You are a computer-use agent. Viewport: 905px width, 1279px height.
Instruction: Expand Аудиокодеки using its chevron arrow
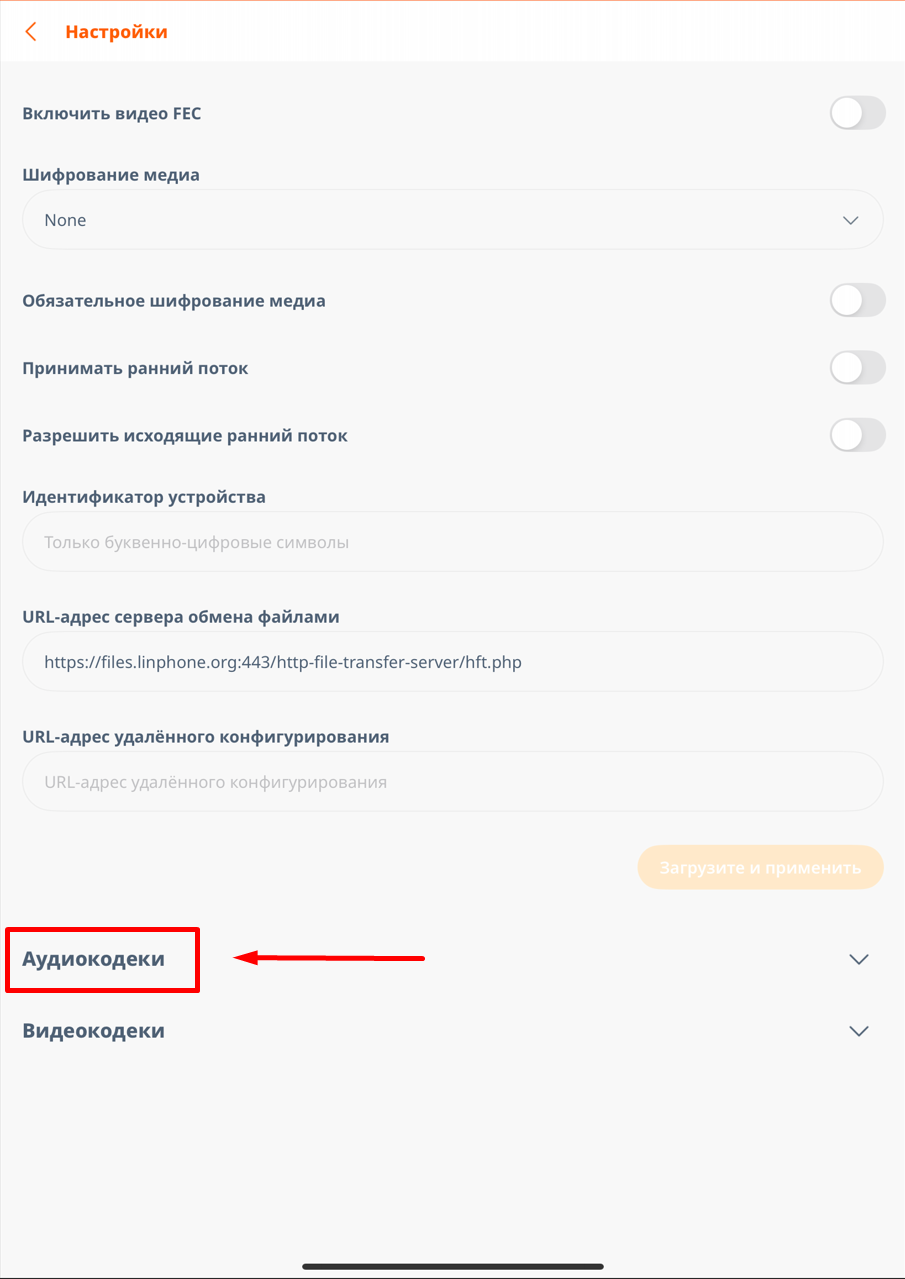point(858,959)
